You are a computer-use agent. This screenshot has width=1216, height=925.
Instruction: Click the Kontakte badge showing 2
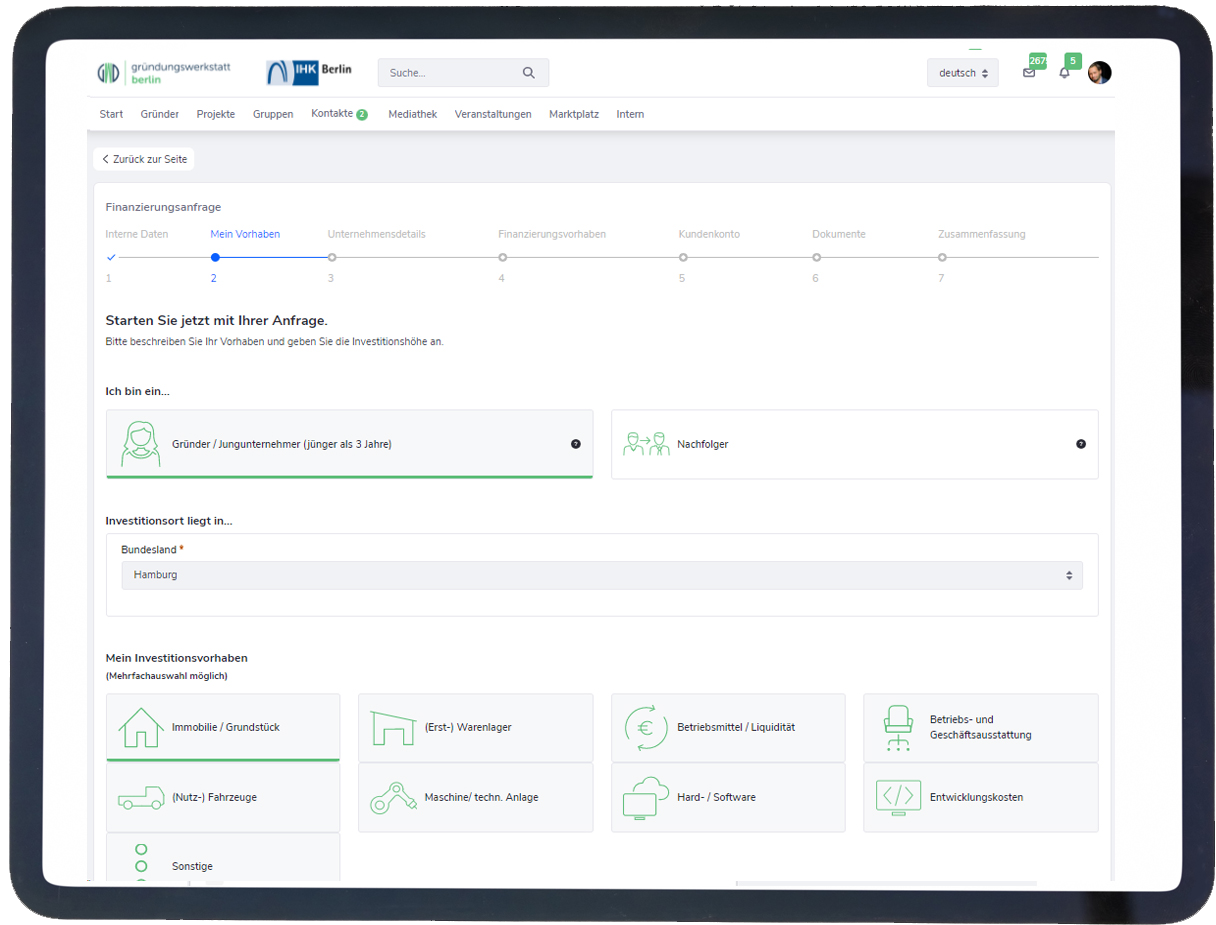point(362,115)
